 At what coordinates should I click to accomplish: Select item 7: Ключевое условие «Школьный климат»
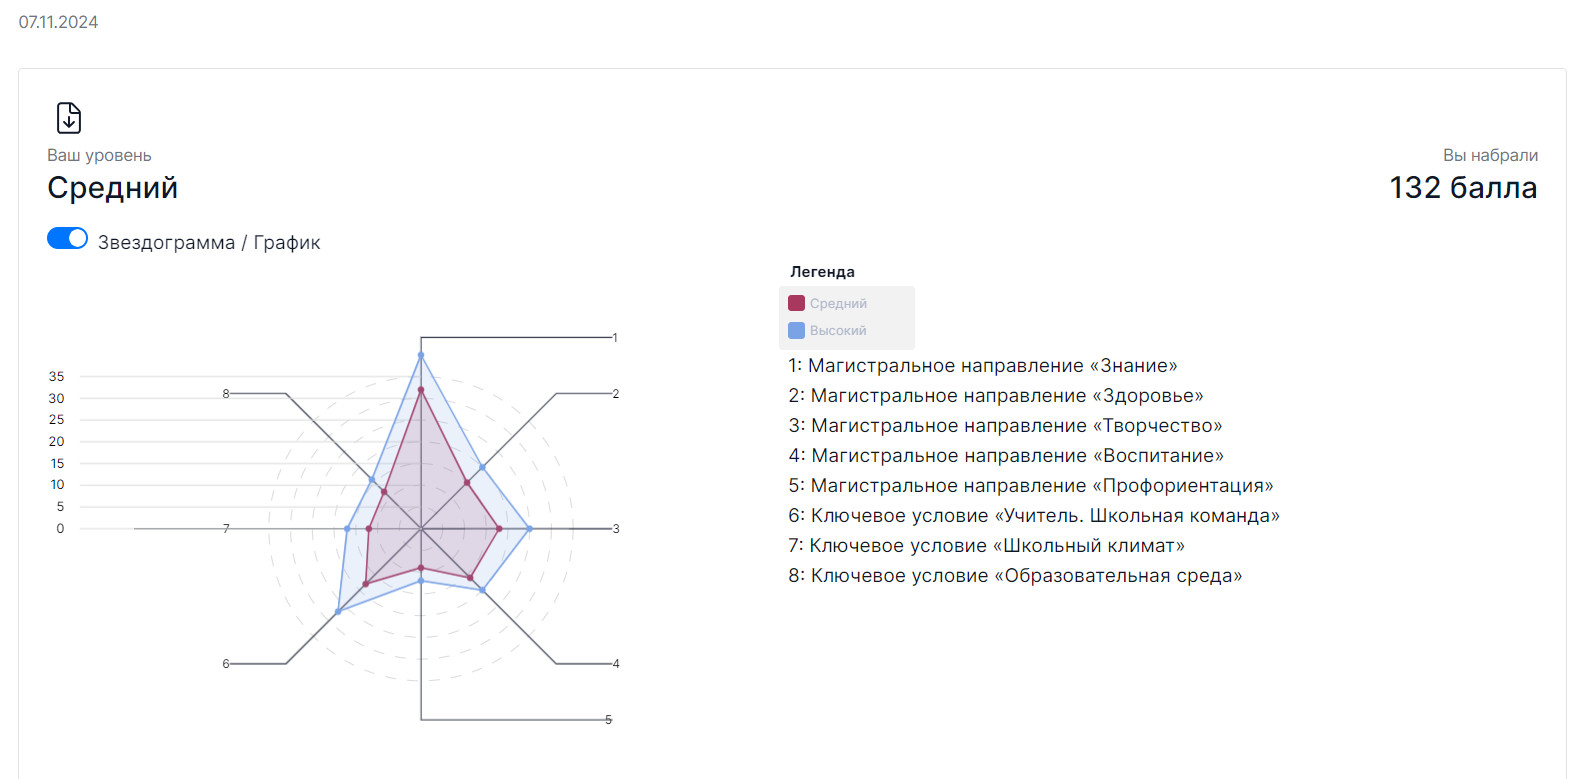click(x=986, y=546)
